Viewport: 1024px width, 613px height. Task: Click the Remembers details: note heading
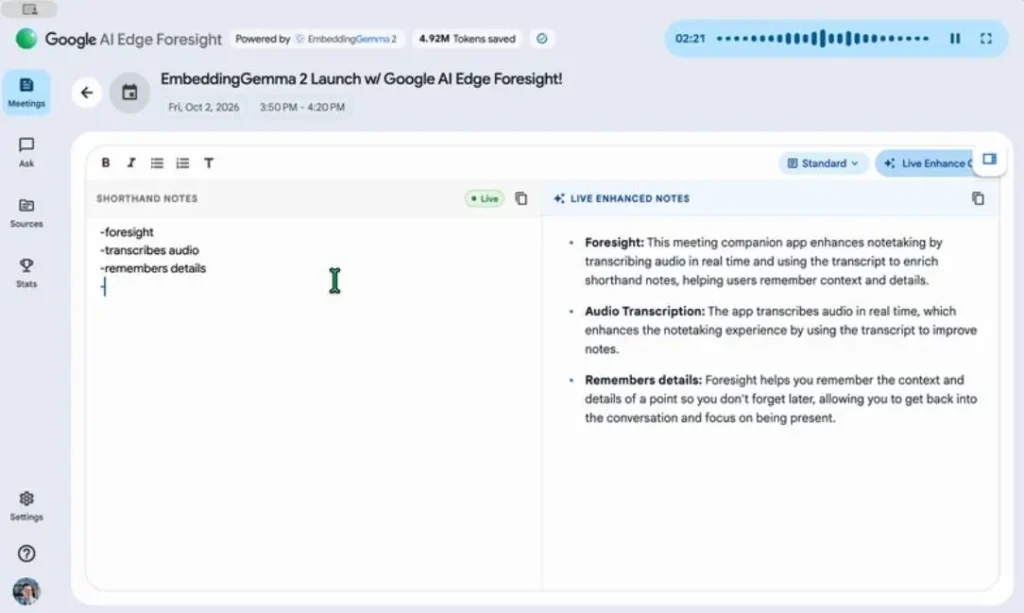(643, 380)
